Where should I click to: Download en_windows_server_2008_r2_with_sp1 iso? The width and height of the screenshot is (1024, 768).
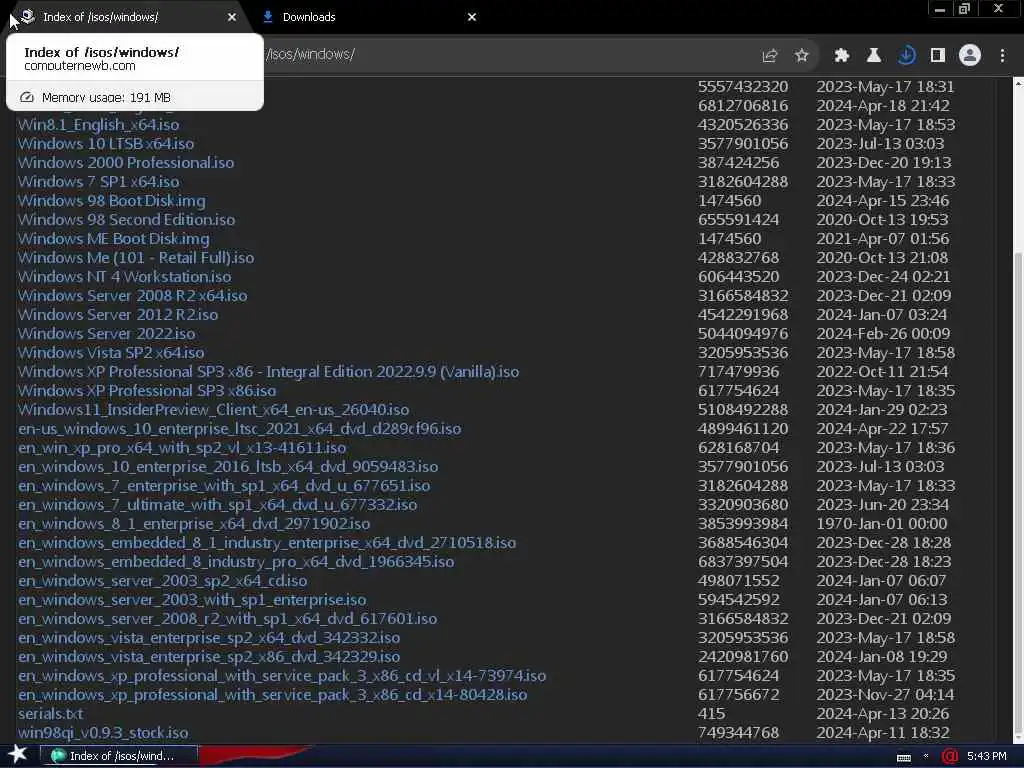227,618
